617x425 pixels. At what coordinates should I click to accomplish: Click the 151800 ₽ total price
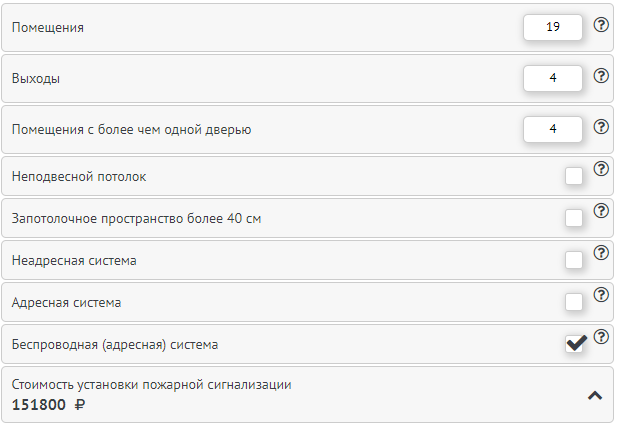[49, 405]
